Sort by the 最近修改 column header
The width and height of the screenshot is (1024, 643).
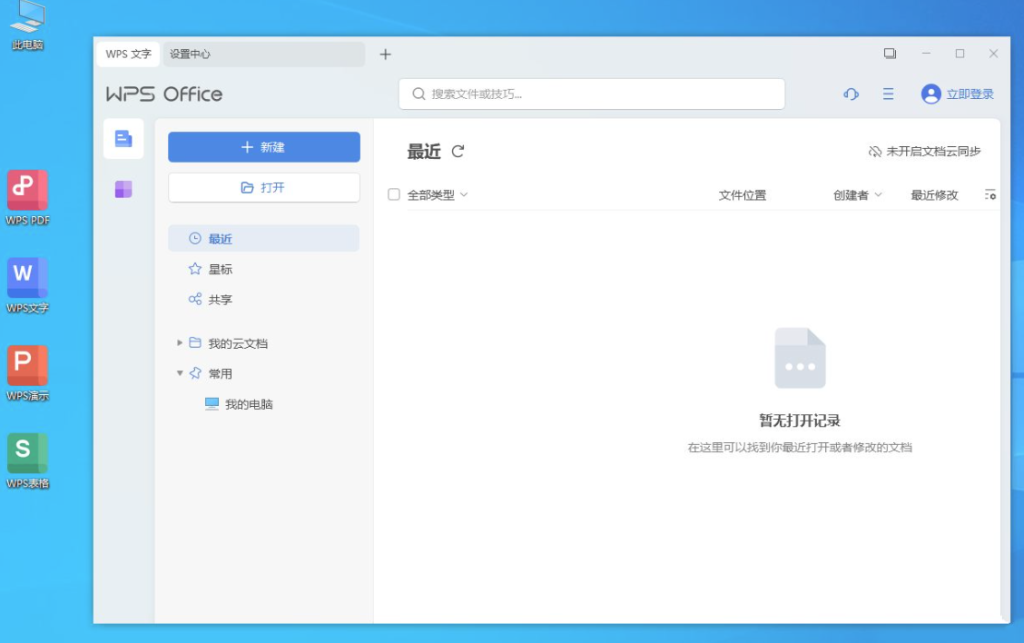[934, 195]
